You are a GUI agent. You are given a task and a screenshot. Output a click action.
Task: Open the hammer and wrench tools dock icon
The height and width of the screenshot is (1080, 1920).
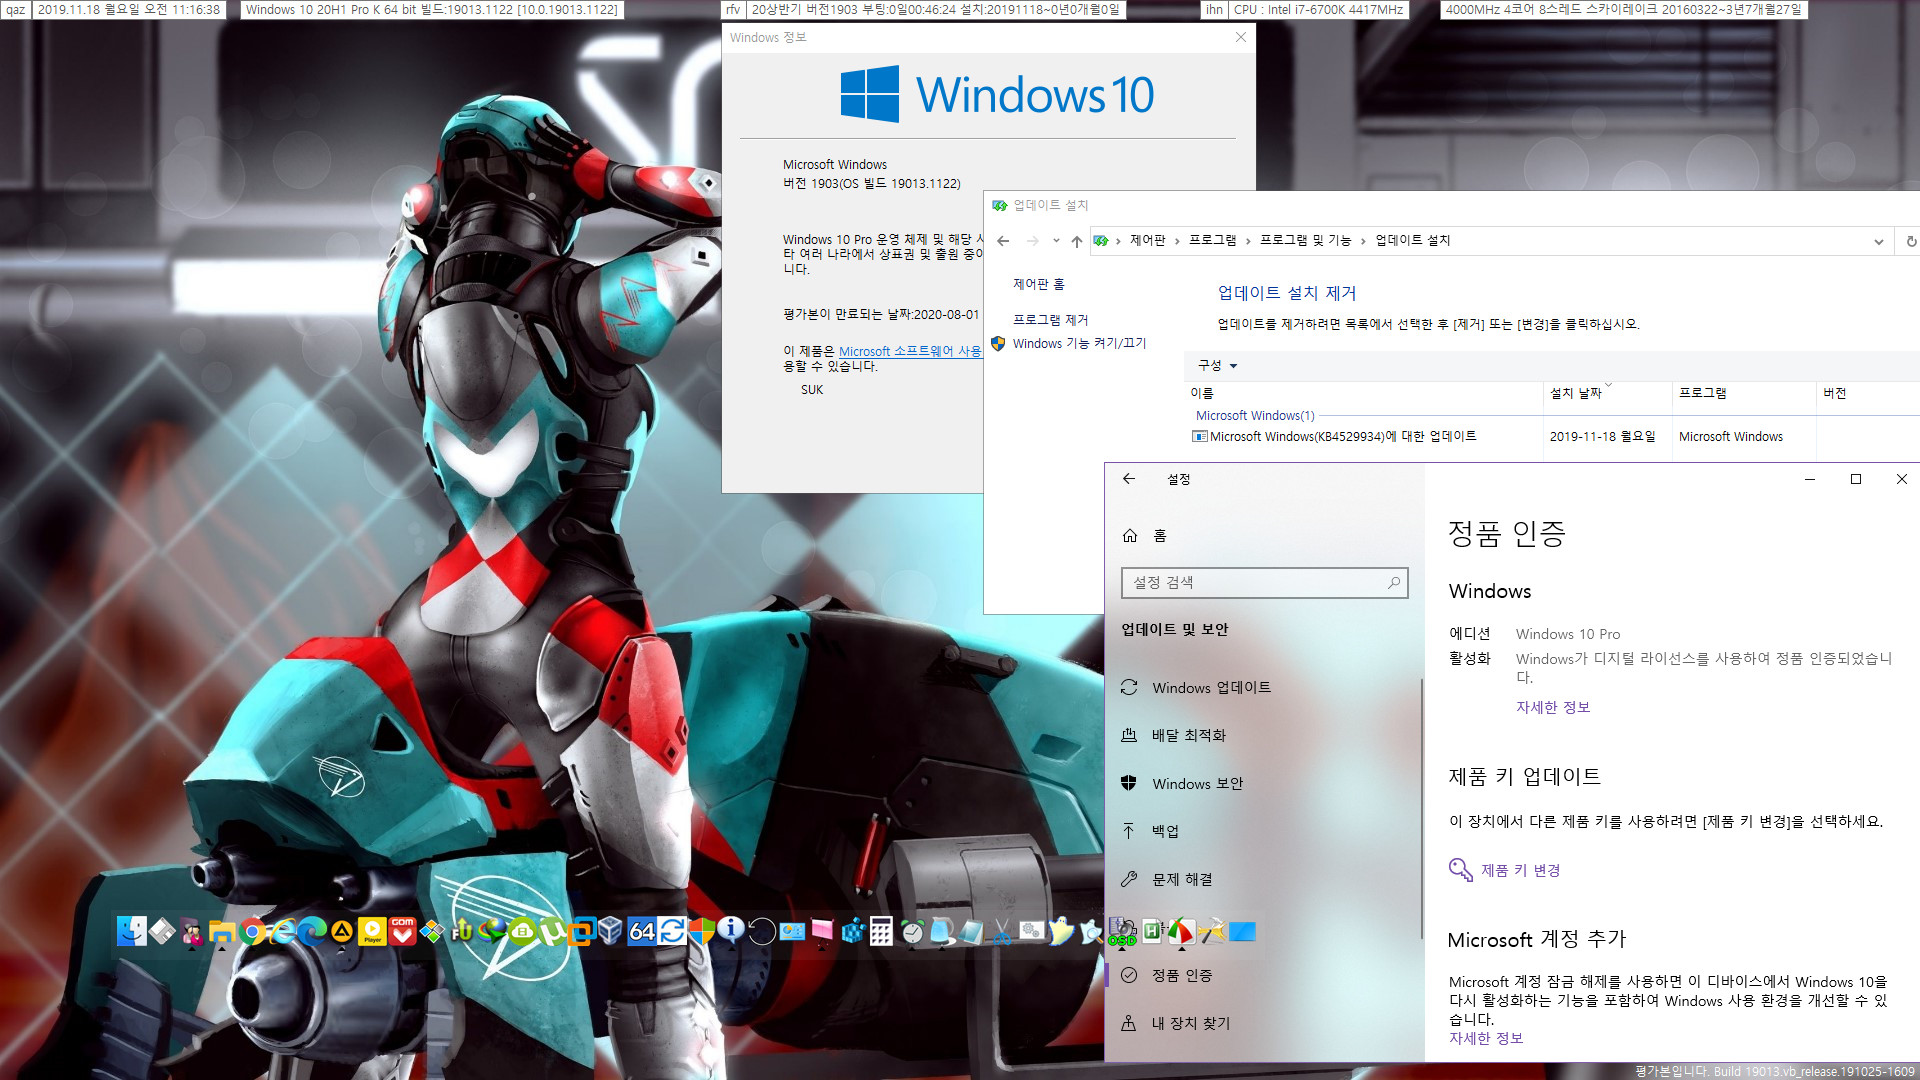click(x=1211, y=932)
